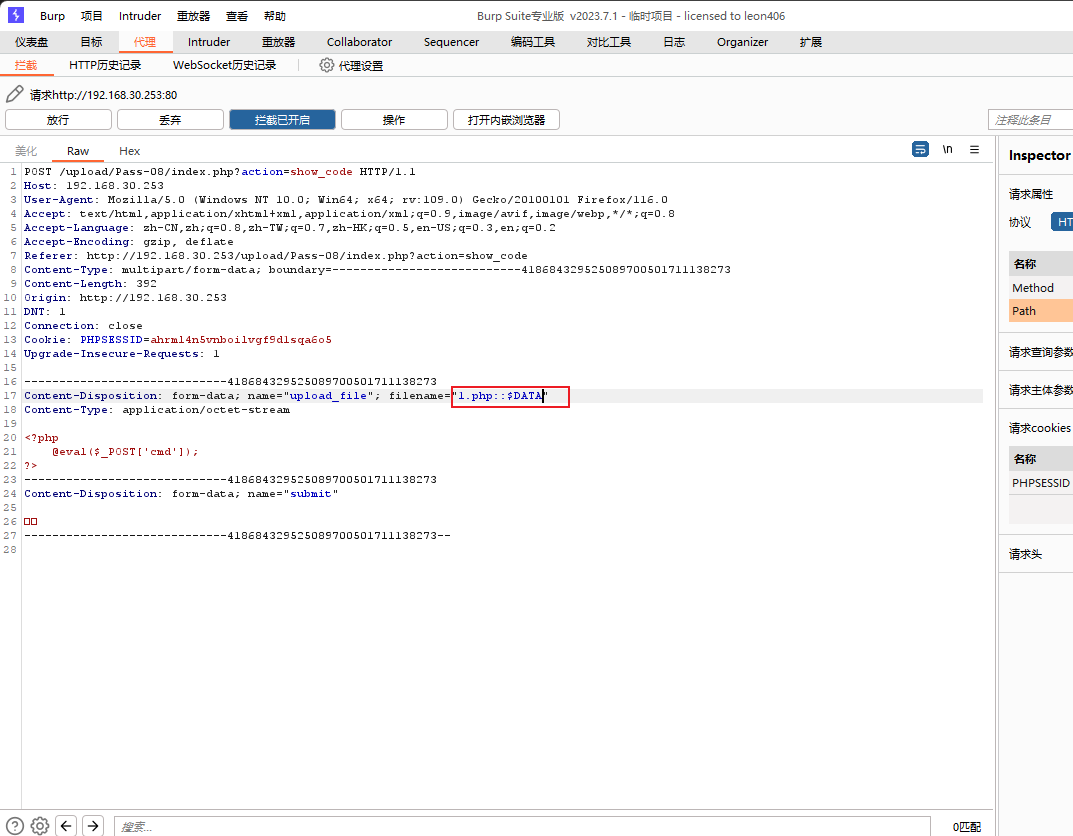The width and height of the screenshot is (1073, 836).
Task: Switch to the 重放器 tool tab
Action: (279, 42)
